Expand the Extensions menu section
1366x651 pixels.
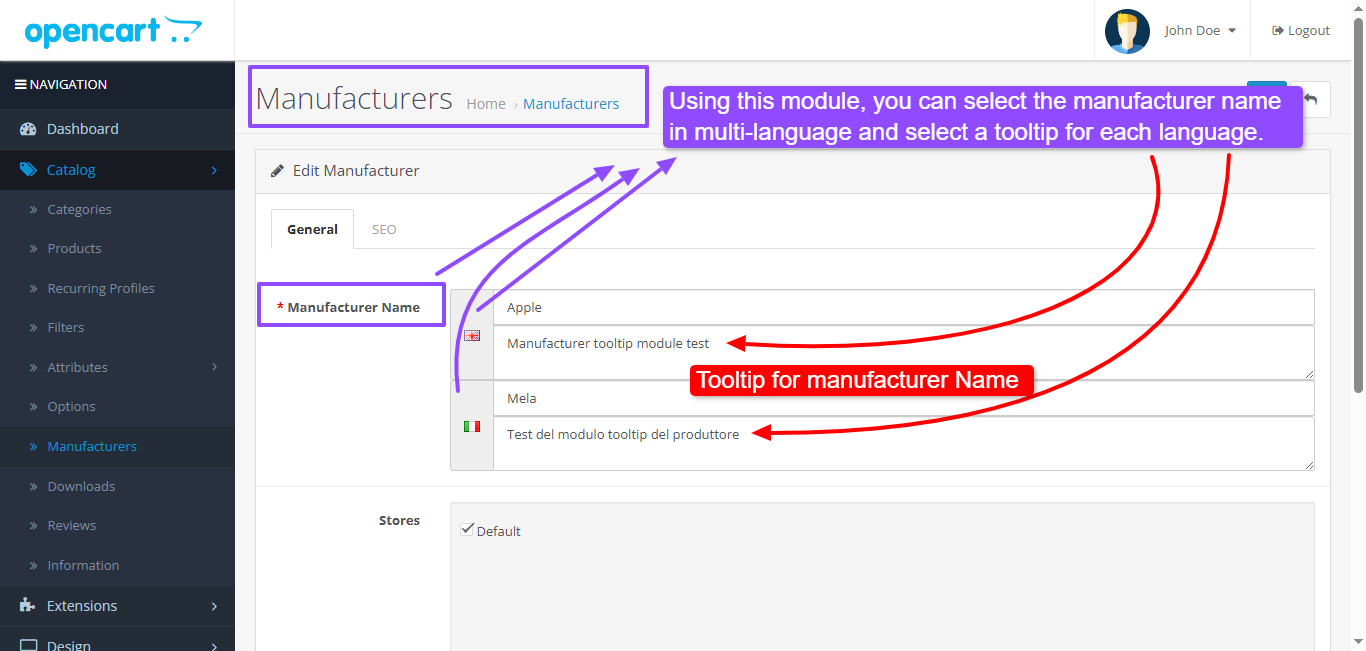[x=117, y=606]
